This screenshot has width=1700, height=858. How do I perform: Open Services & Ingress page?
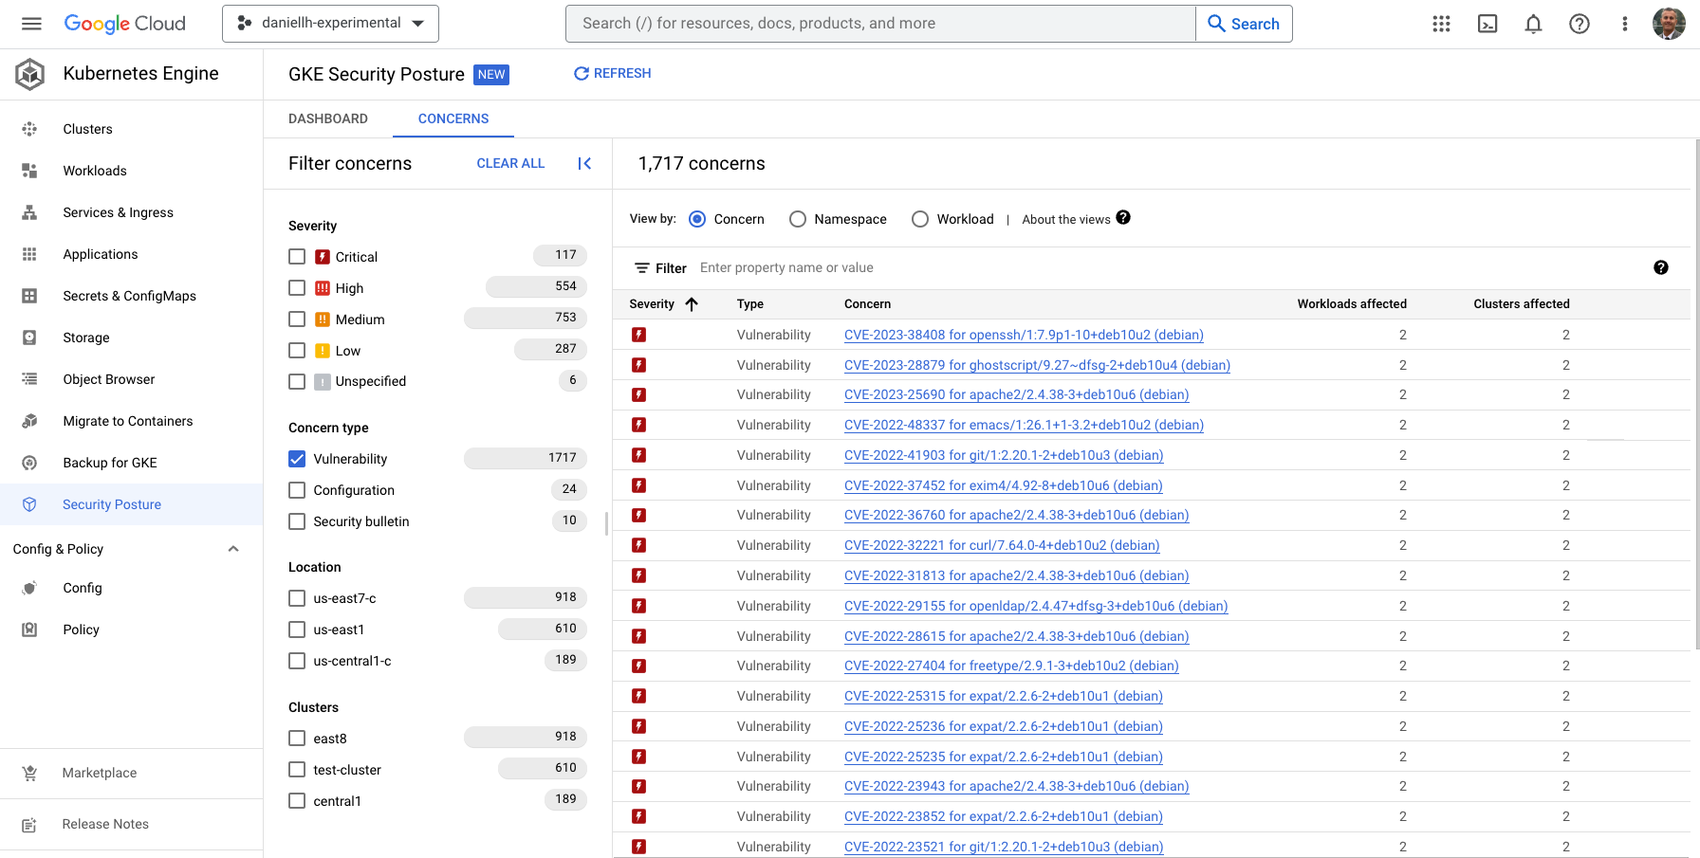pyautogui.click(x=118, y=212)
